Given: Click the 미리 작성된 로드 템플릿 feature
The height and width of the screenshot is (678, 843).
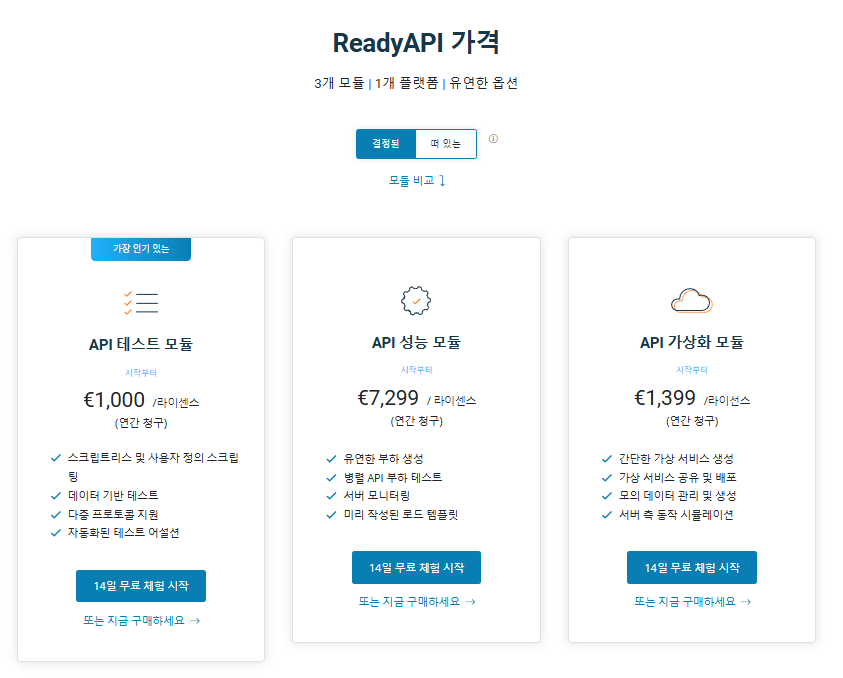Looking at the screenshot, I should pos(401,515).
